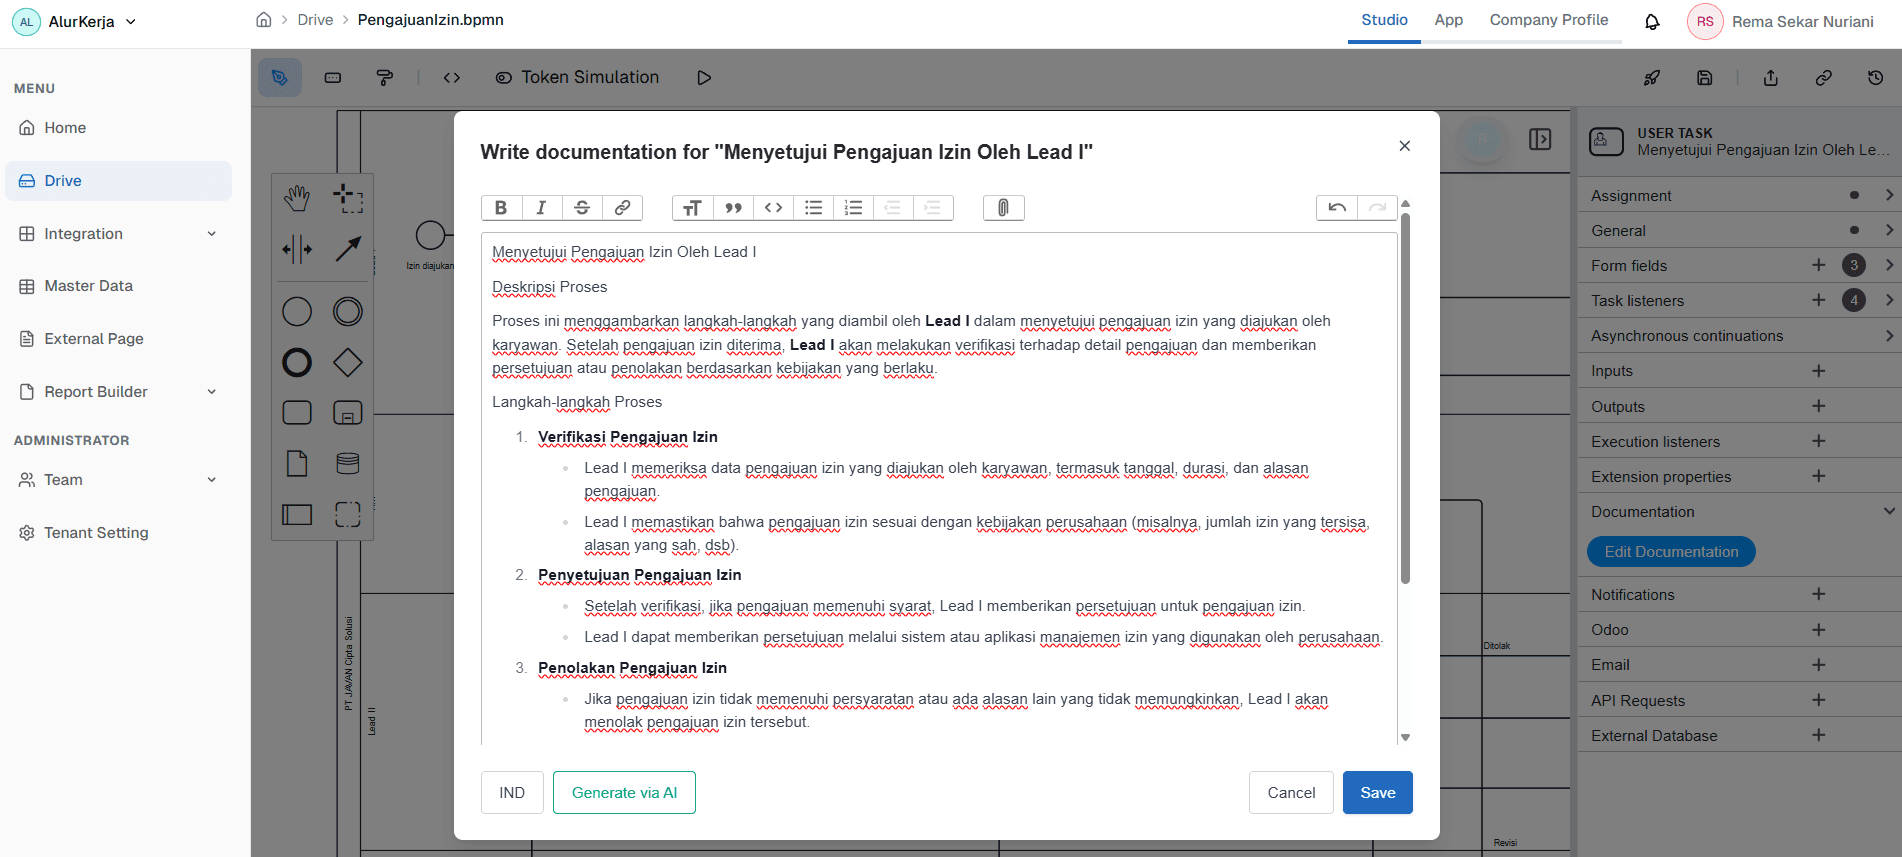Click Generate via AI button
The image size is (1902, 857).
pyautogui.click(x=624, y=792)
